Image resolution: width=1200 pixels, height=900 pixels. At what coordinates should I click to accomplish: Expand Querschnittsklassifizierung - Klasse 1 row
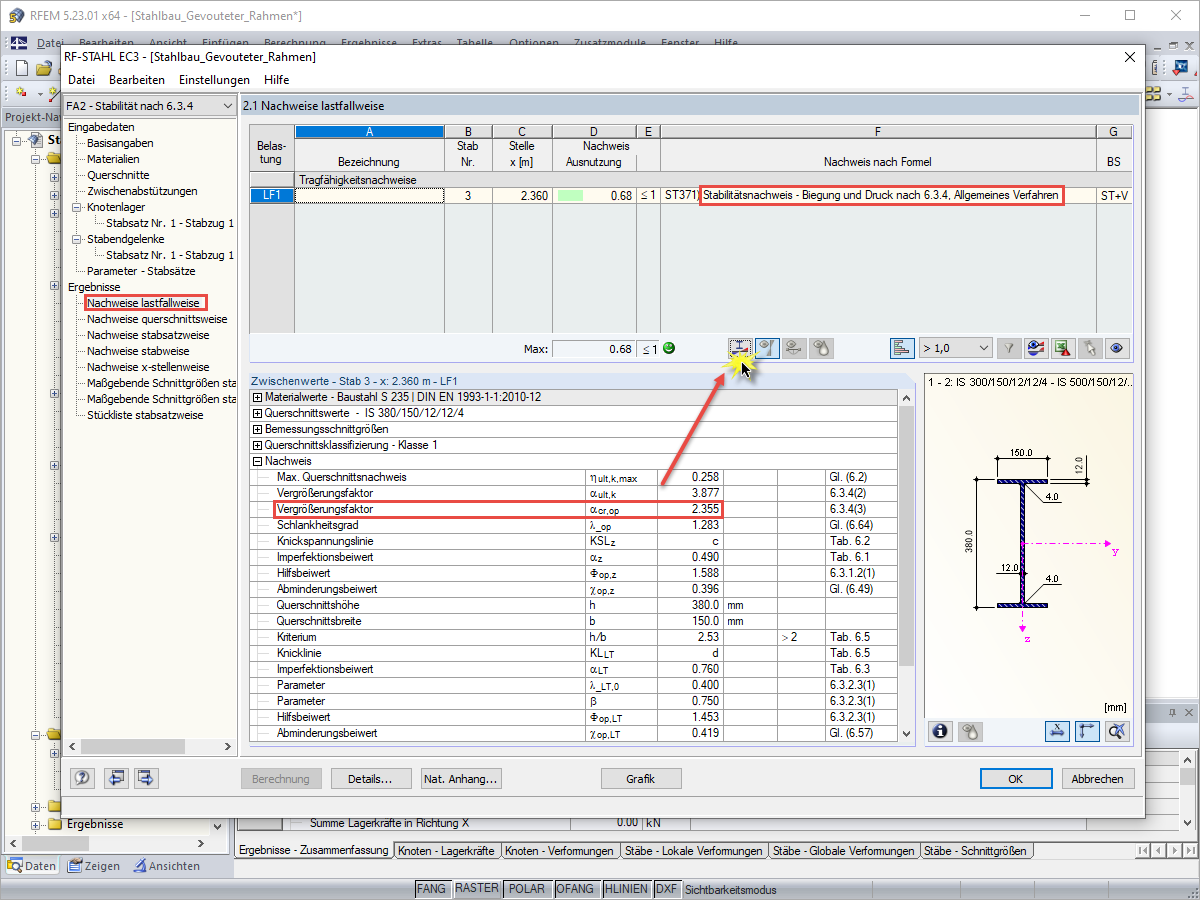pyautogui.click(x=257, y=445)
